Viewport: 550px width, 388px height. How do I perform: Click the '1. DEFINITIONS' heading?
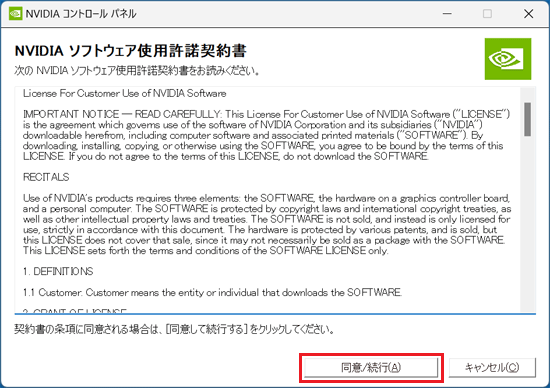pyautogui.click(x=58, y=271)
